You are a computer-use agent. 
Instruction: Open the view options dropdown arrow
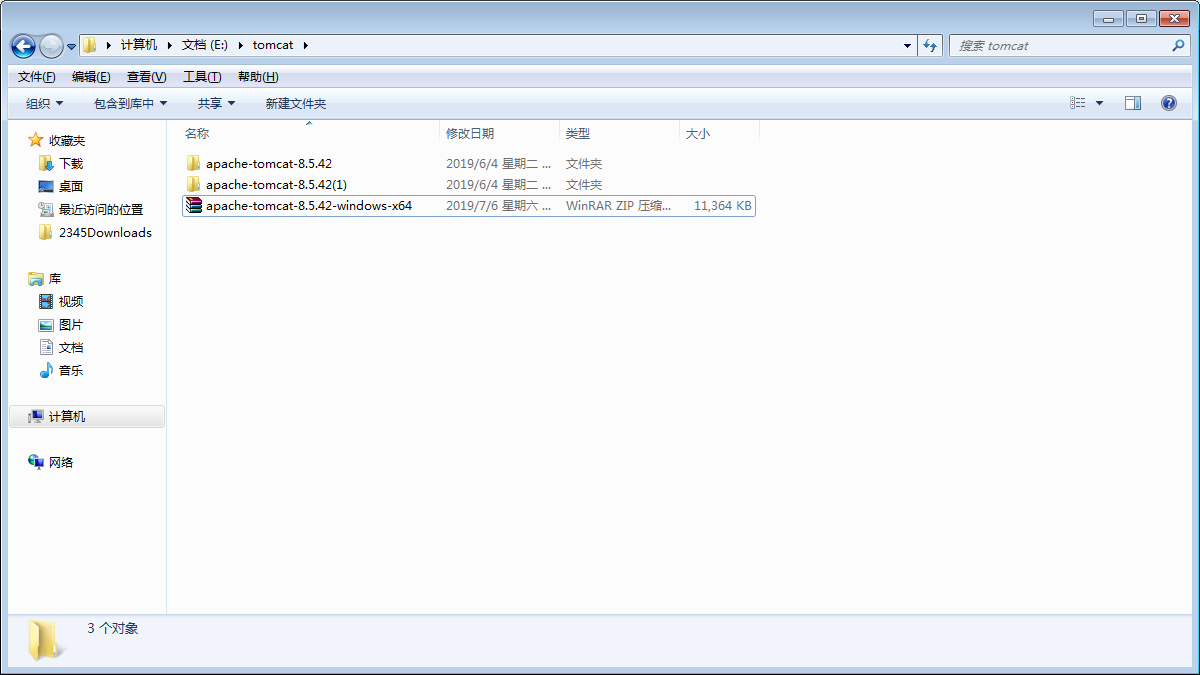tap(1100, 103)
